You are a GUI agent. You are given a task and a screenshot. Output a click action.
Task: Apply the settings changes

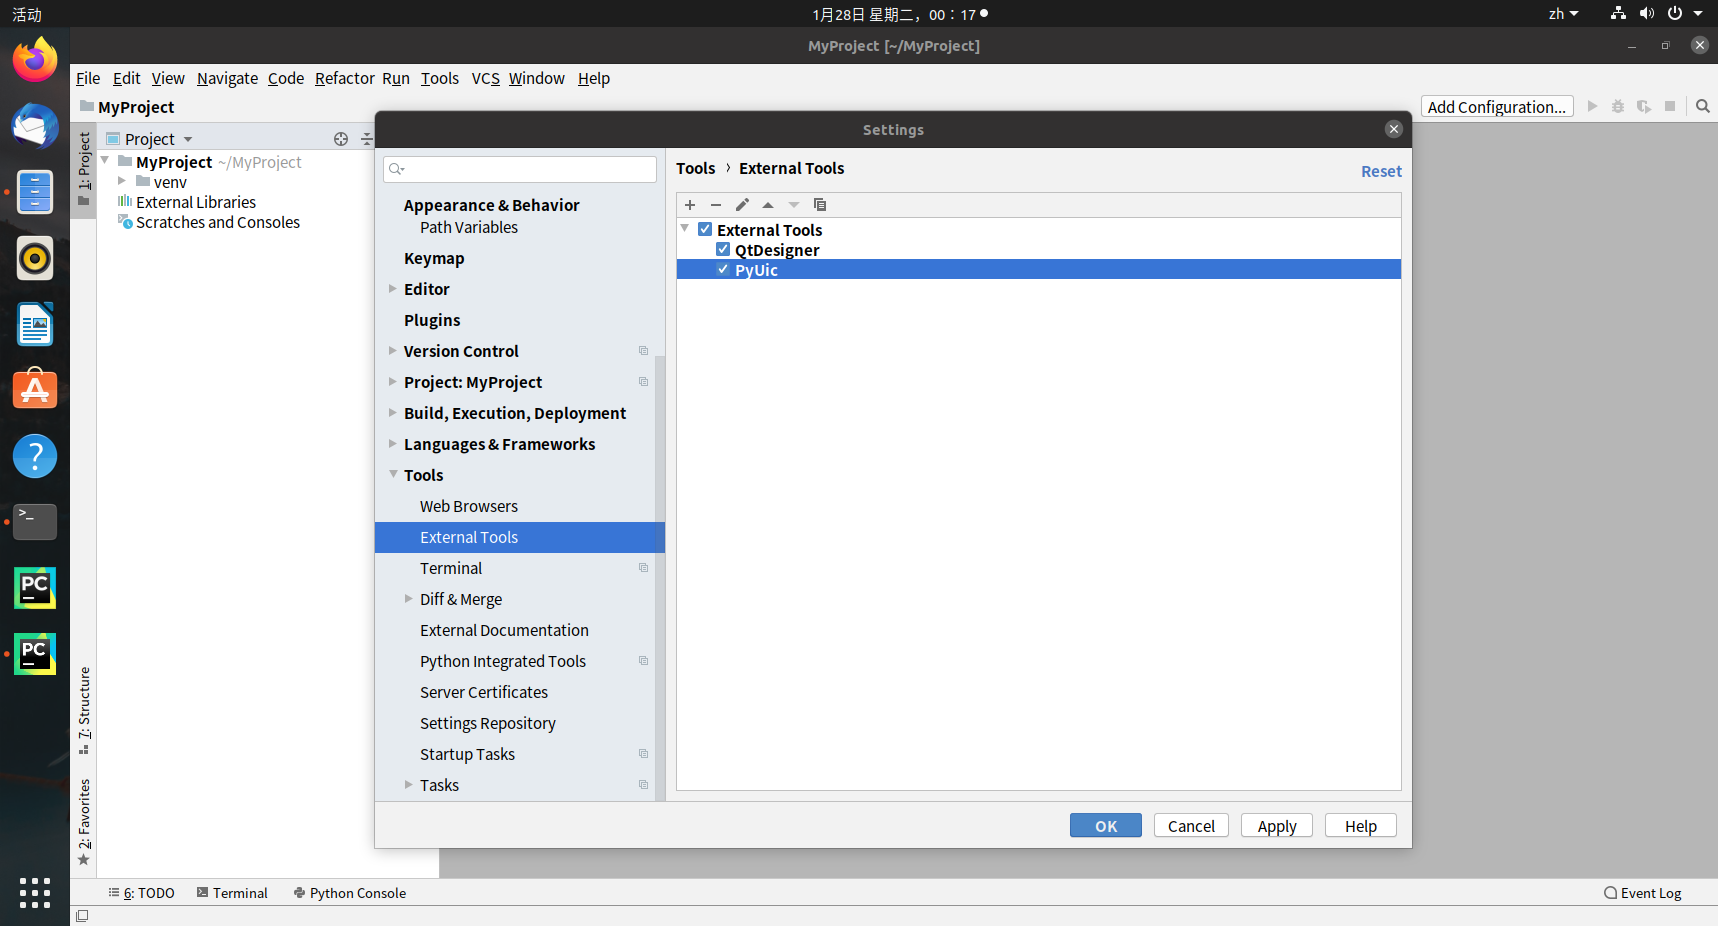coord(1277,825)
